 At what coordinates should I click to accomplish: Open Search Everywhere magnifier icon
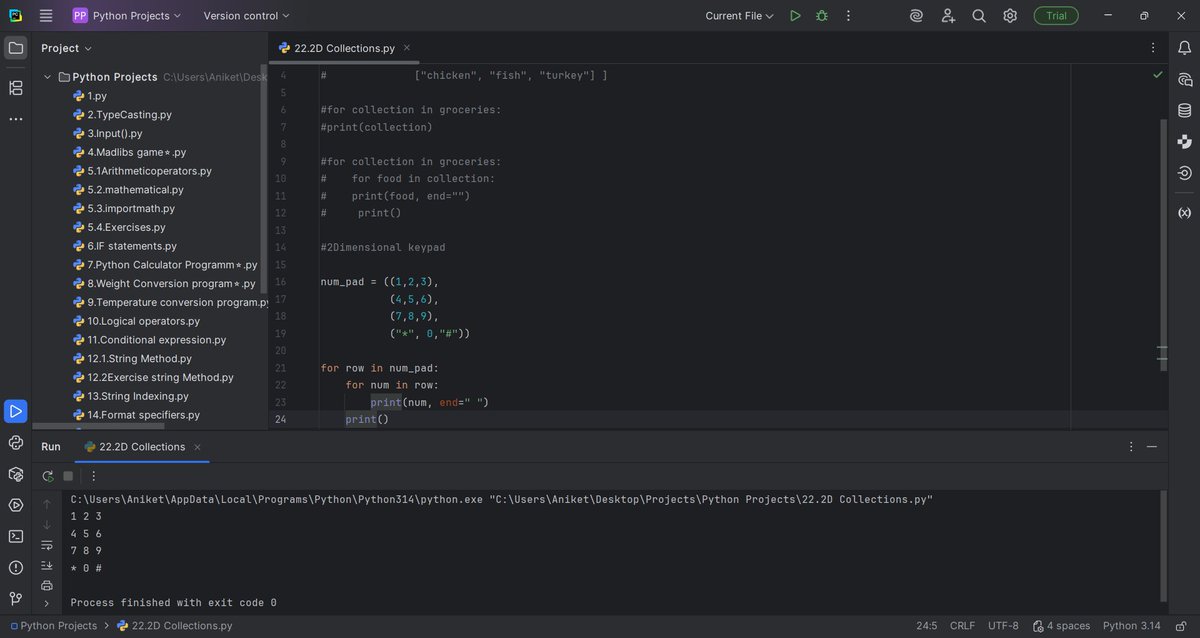pos(979,16)
